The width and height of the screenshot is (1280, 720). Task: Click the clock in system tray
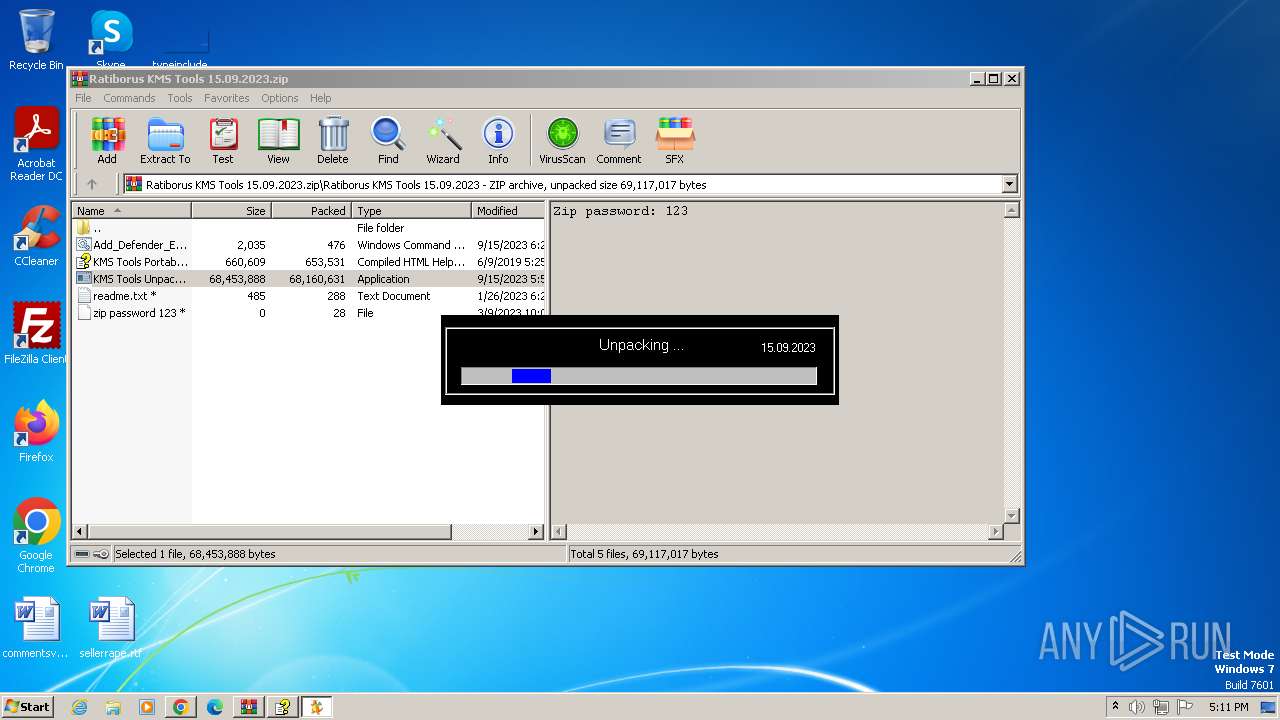point(1228,707)
